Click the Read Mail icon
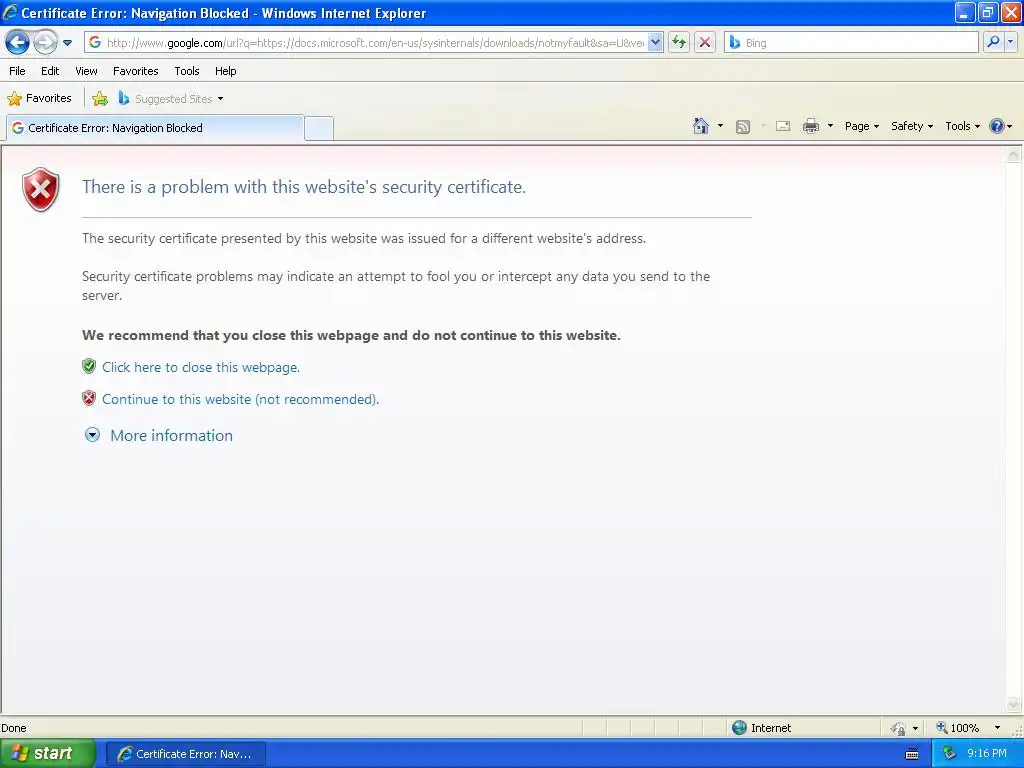Viewport: 1024px width, 768px height. pyautogui.click(x=783, y=126)
